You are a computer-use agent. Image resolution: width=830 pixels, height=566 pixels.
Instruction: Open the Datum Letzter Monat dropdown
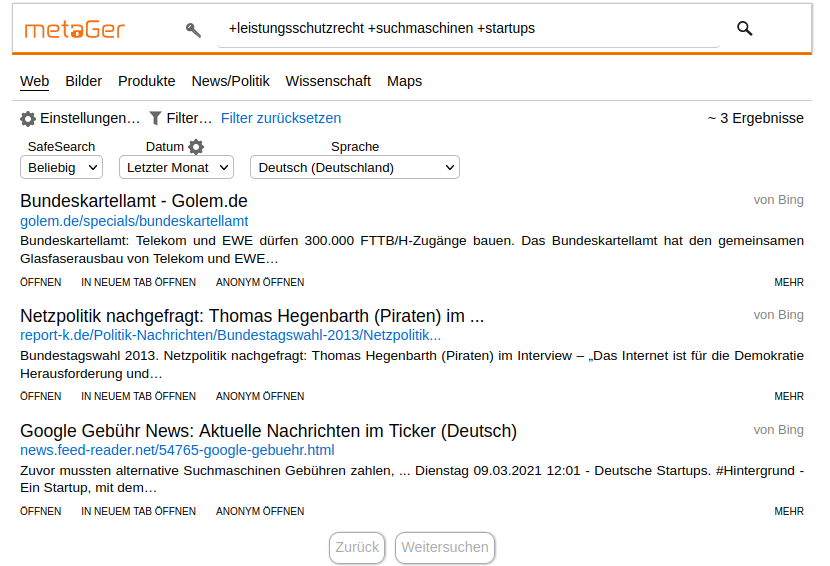pyautogui.click(x=176, y=168)
